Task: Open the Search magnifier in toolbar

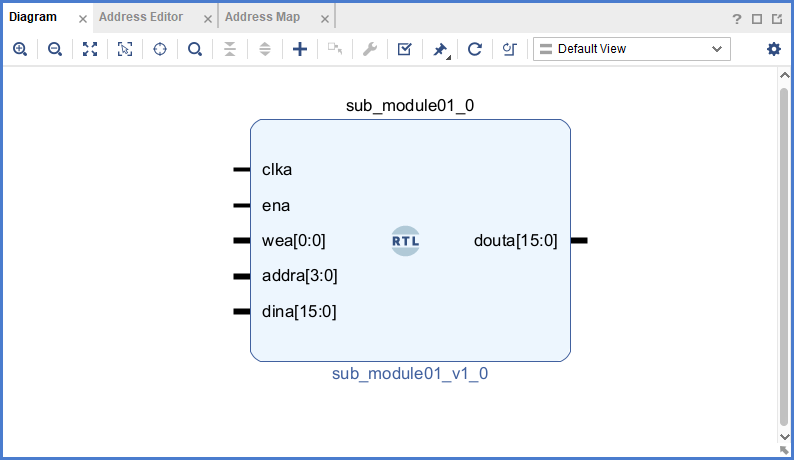Action: (195, 49)
